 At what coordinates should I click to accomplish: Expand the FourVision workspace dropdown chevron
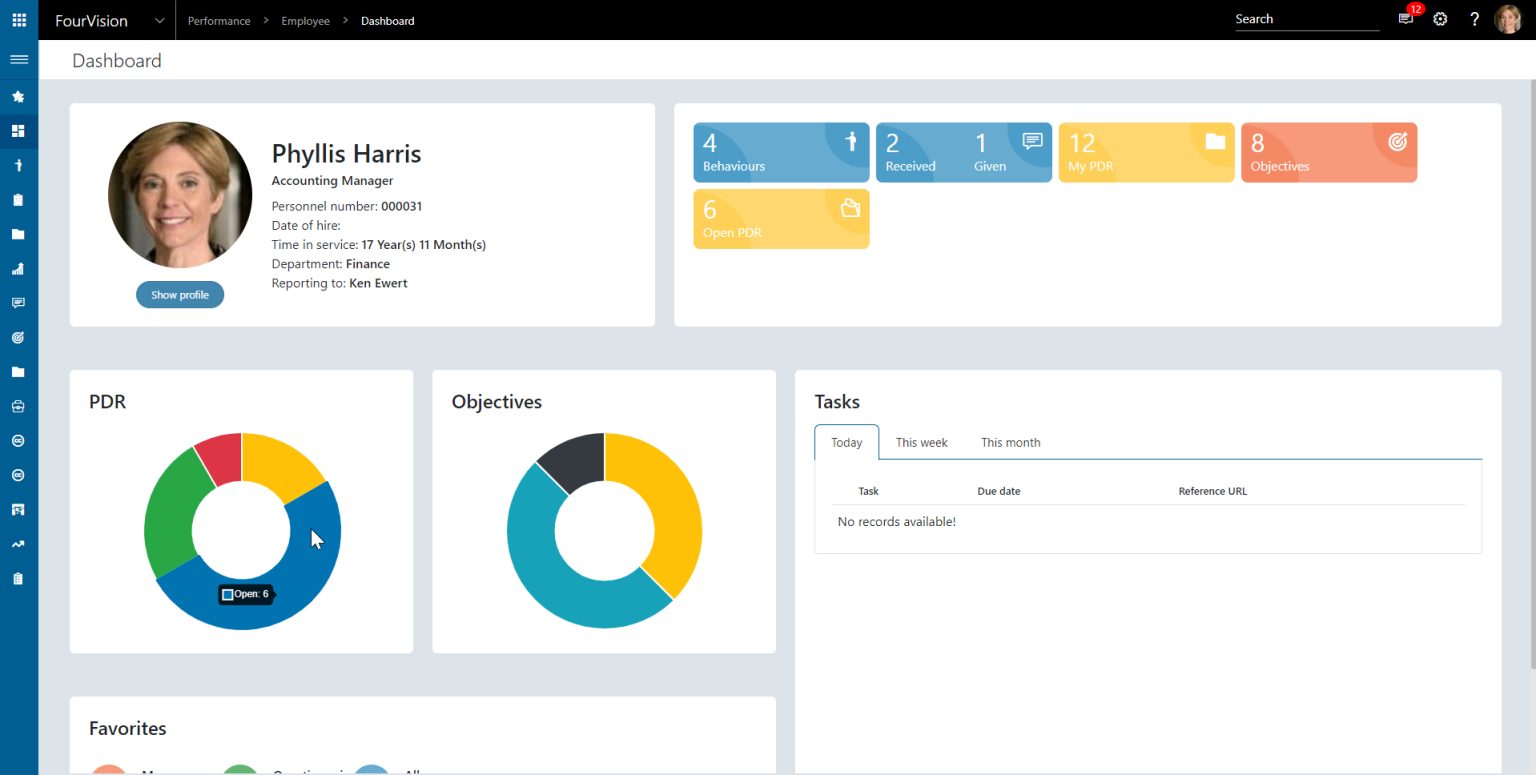[158, 20]
